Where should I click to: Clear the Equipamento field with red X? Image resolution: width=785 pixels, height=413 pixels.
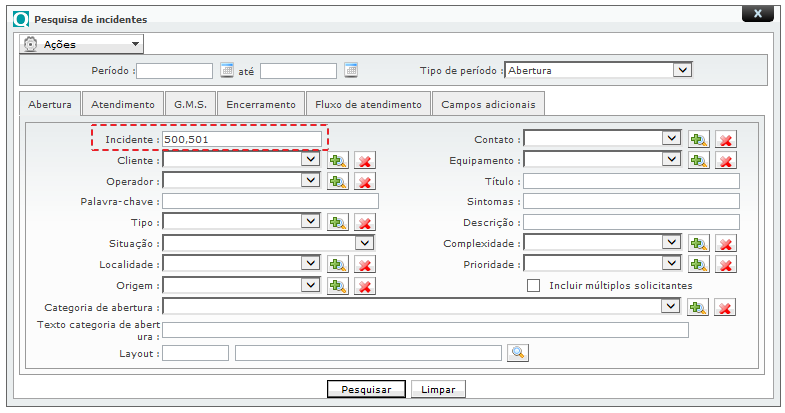point(726,160)
